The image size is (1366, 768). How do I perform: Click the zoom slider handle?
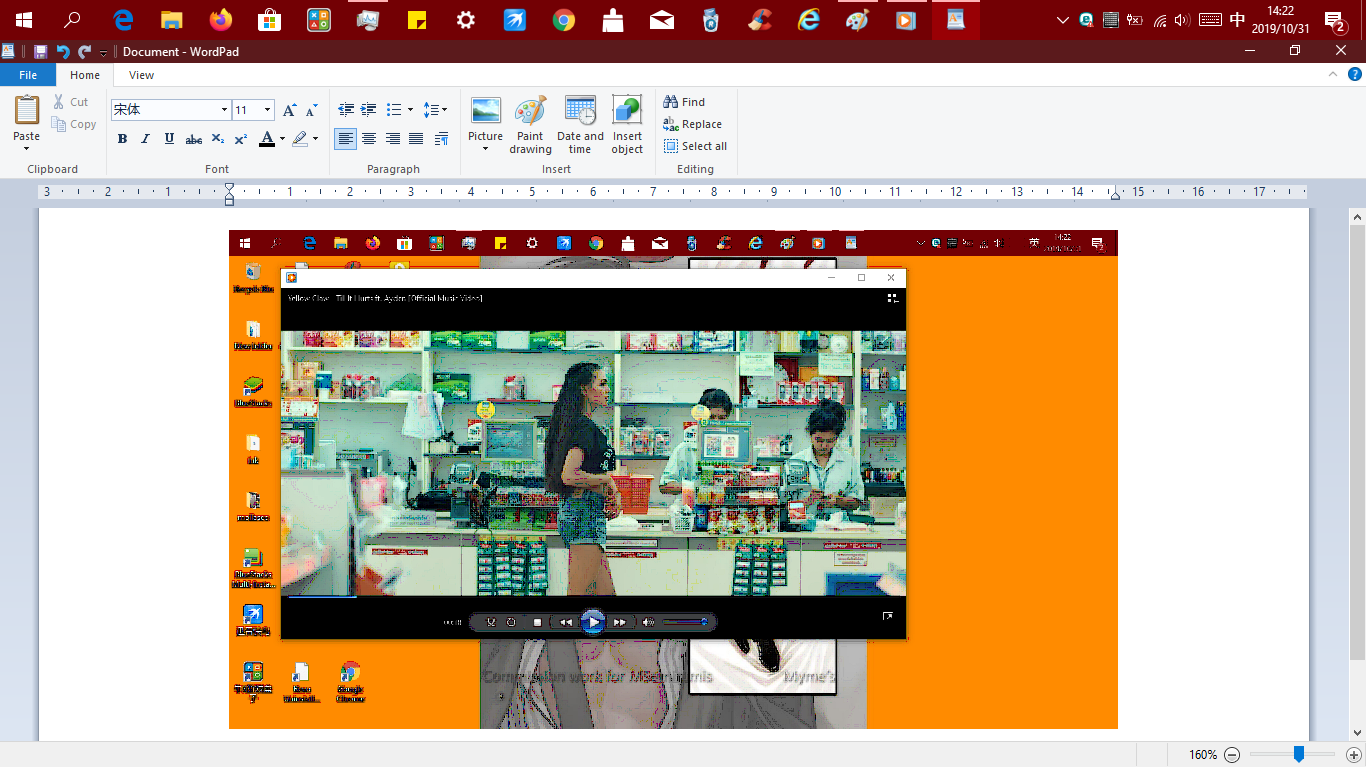tap(1299, 754)
